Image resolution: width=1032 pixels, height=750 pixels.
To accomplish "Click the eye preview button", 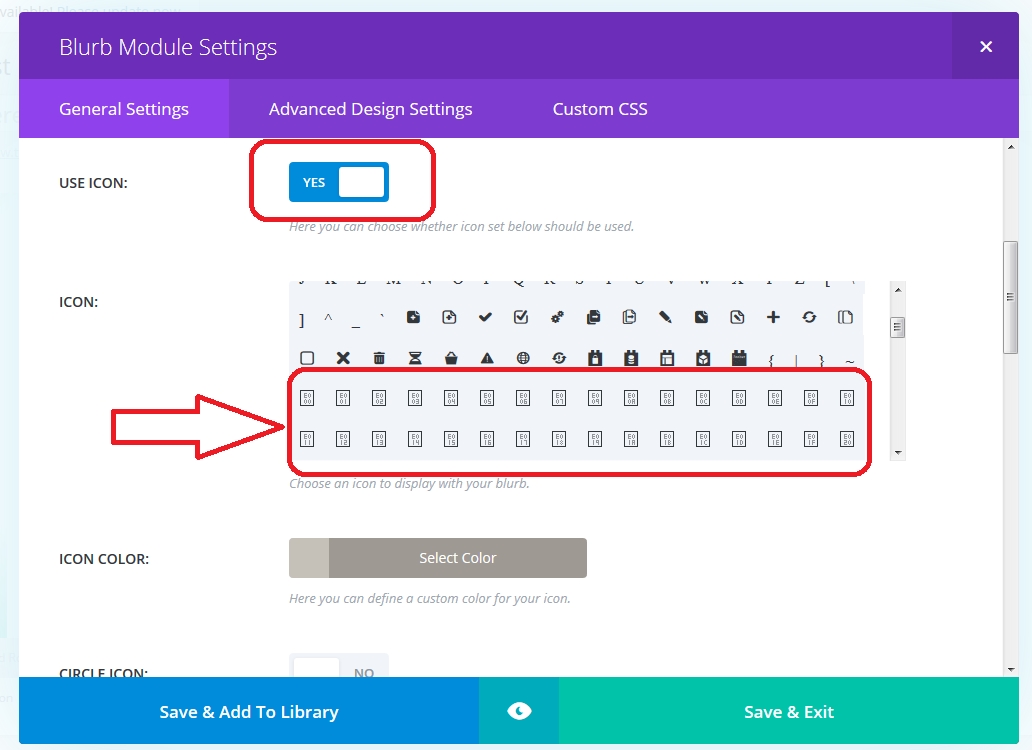I will point(519,711).
